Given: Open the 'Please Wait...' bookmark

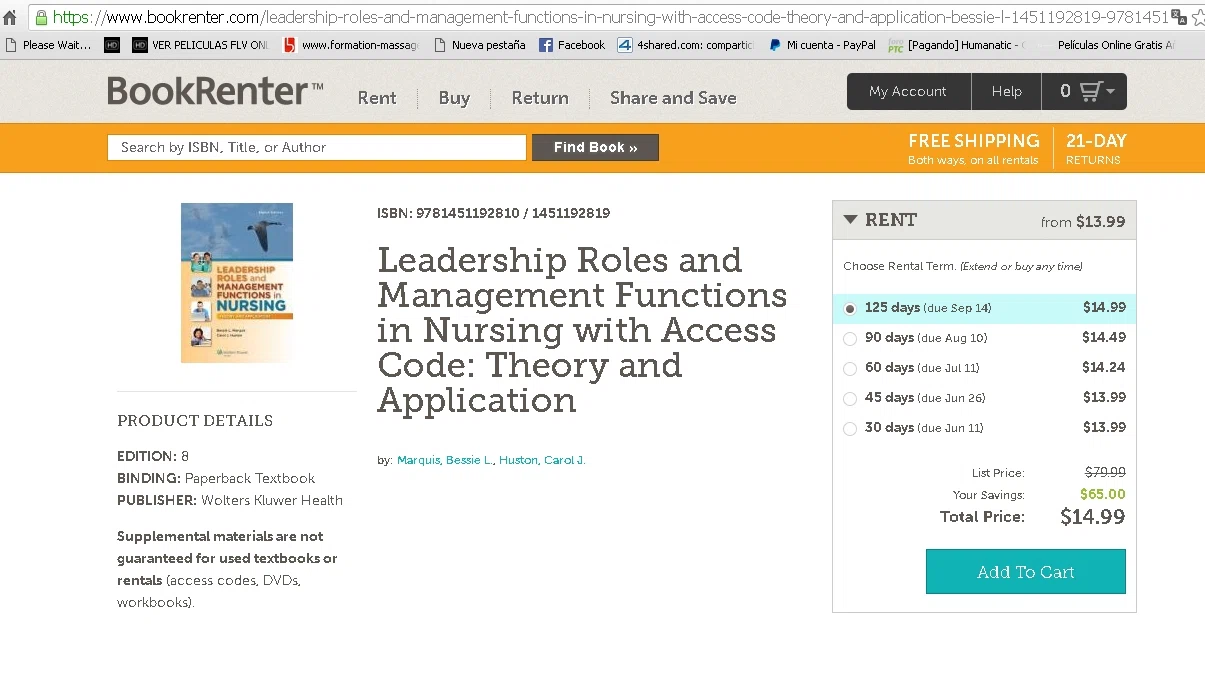Looking at the screenshot, I should (48, 45).
